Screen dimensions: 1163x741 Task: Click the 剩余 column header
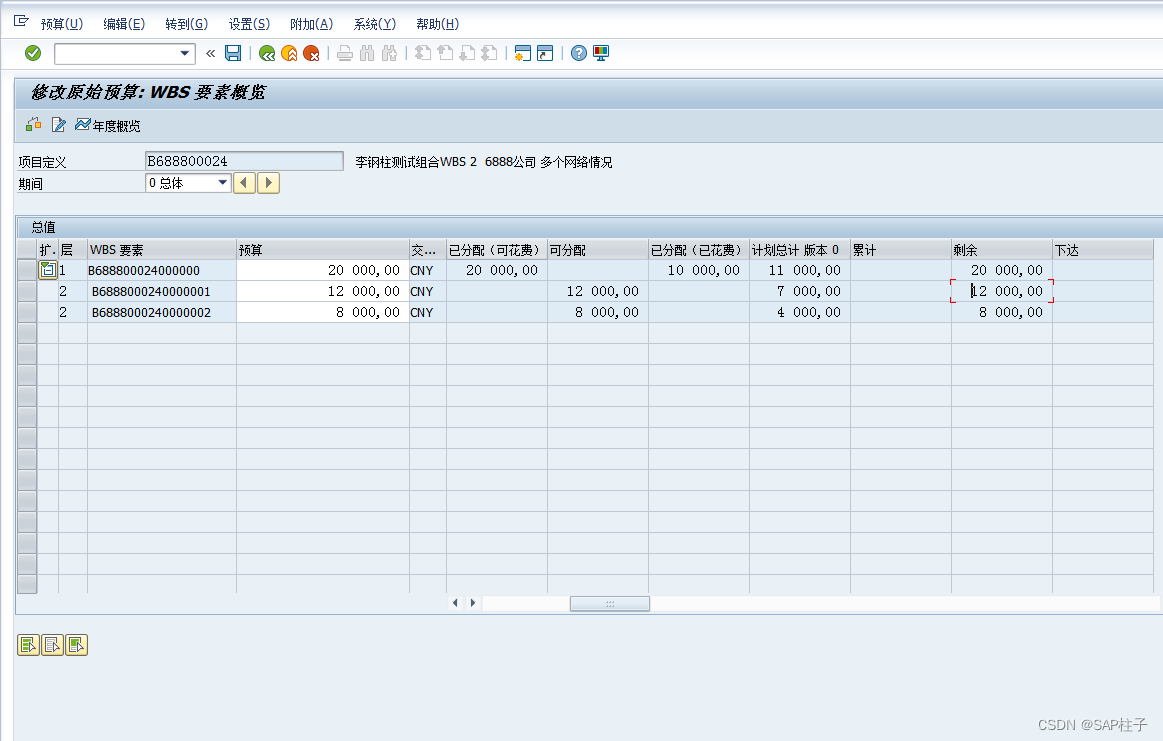1002,250
